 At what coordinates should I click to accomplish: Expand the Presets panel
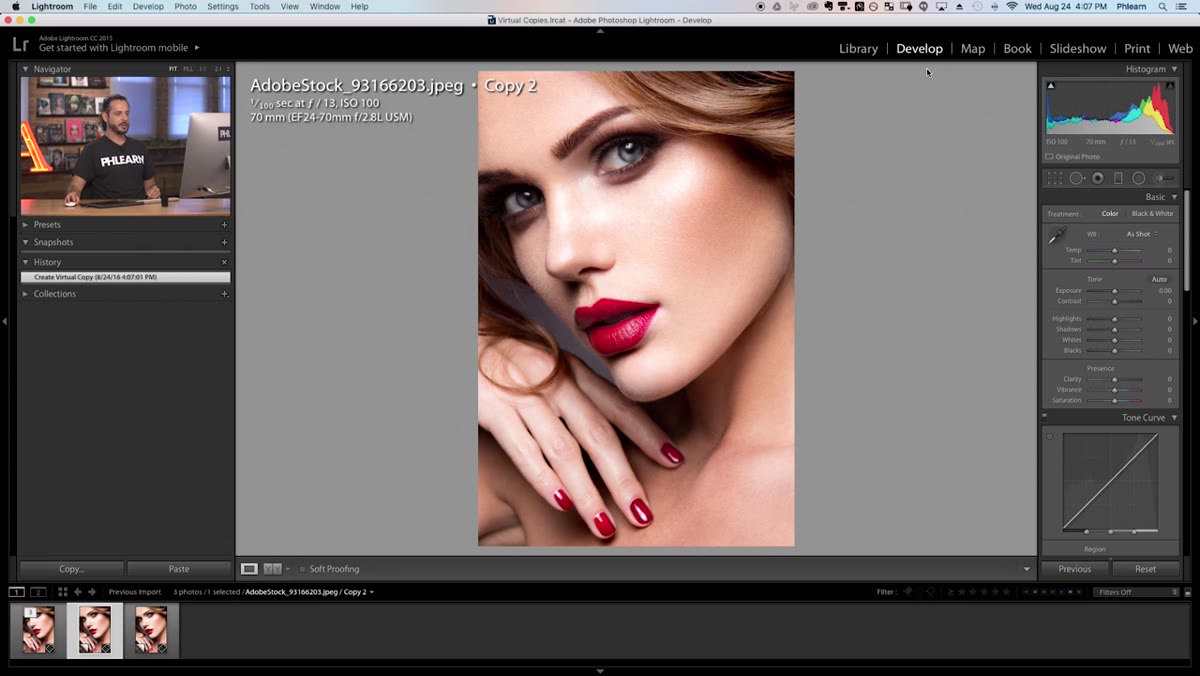coord(26,225)
